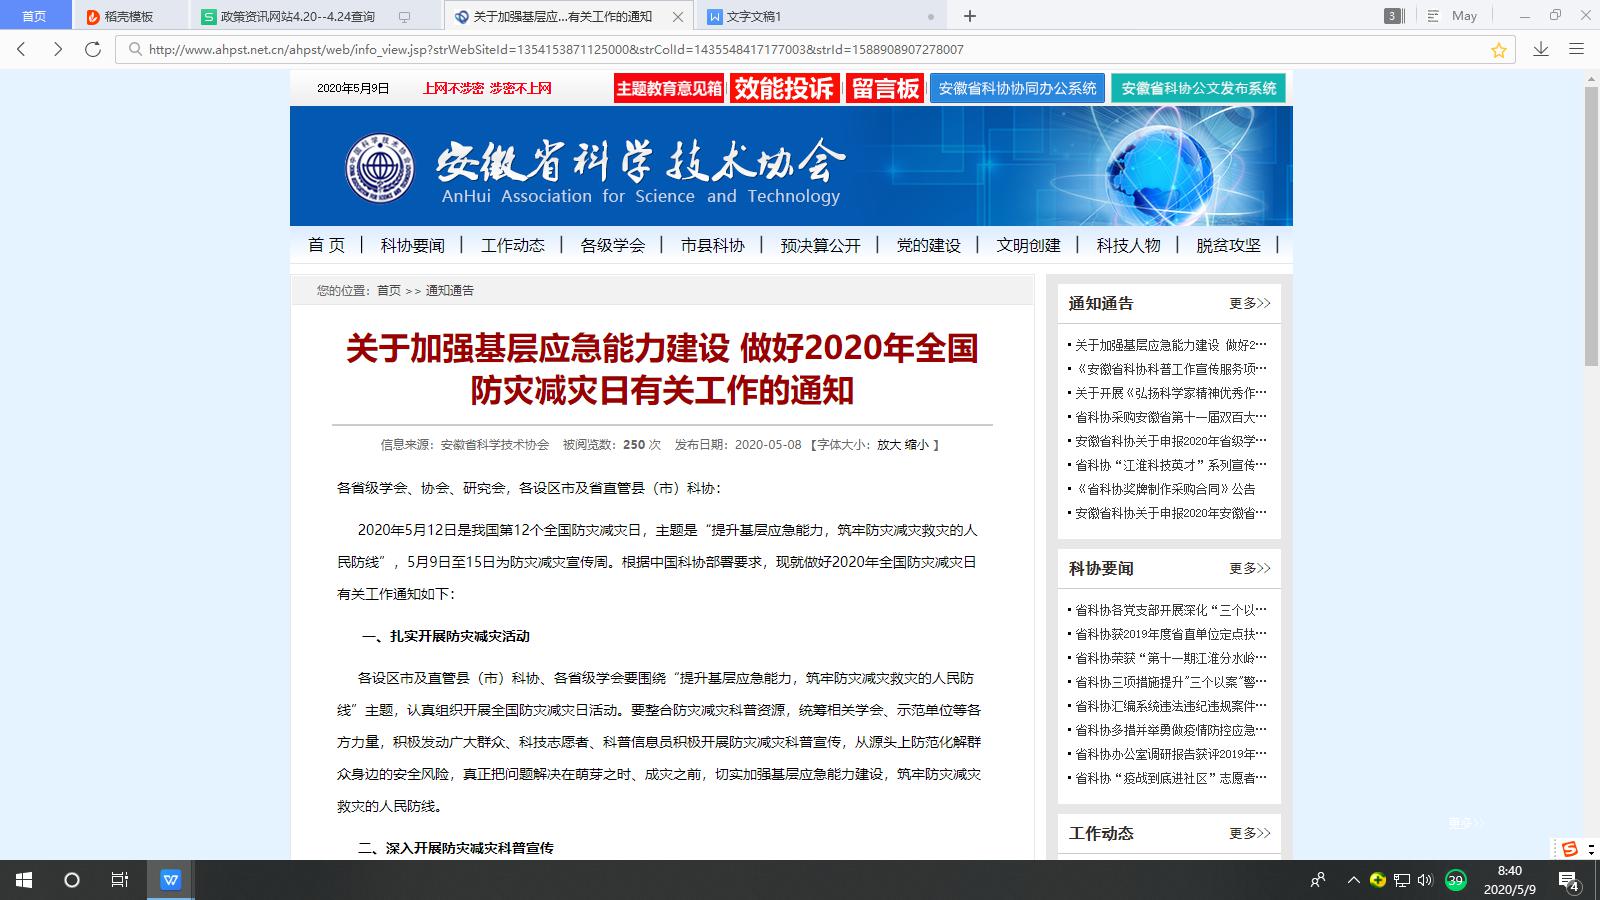Open the 各级学会 nav item
Image resolution: width=1600 pixels, height=900 pixels.
pyautogui.click(x=612, y=245)
